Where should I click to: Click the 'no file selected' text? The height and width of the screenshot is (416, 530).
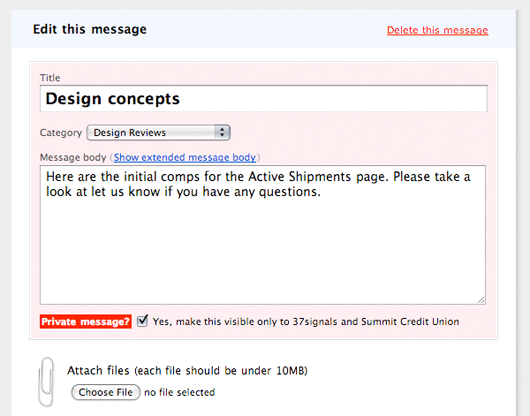179,392
